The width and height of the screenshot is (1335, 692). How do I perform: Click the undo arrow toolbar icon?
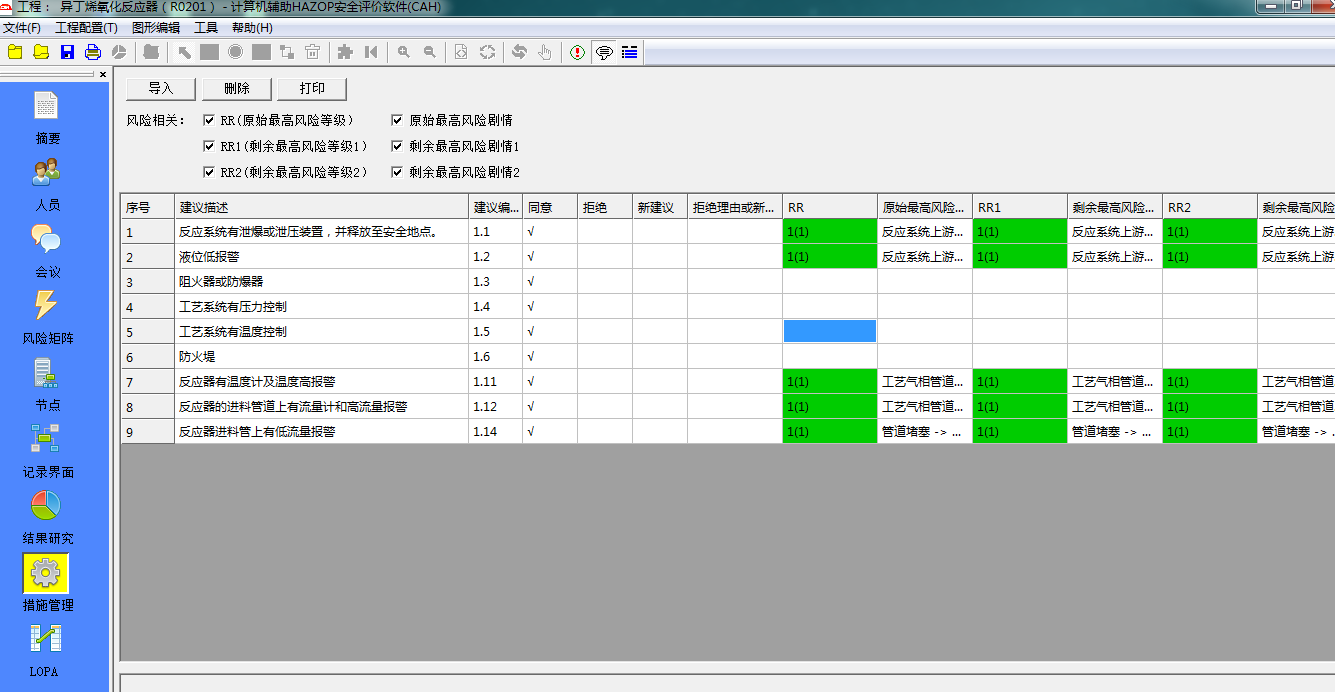tap(519, 52)
